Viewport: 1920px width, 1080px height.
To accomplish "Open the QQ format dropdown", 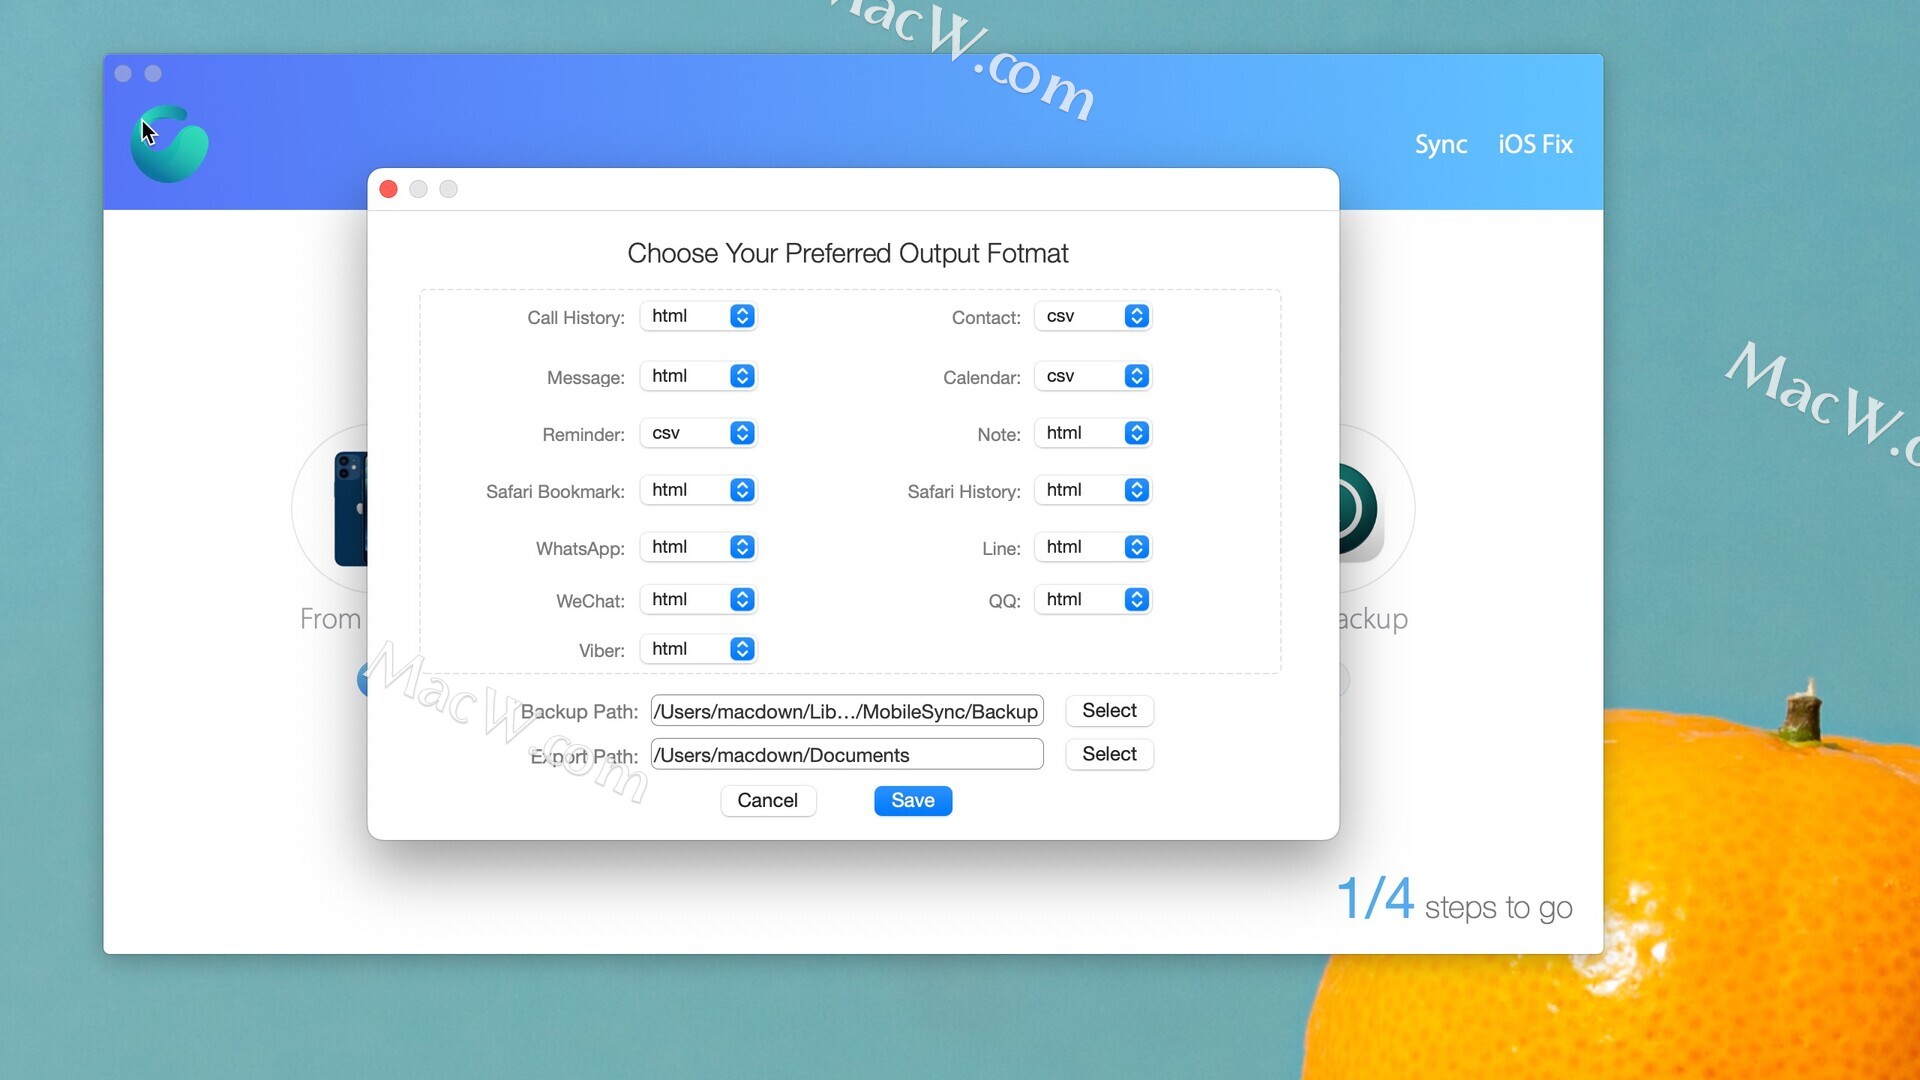I will [x=1093, y=599].
